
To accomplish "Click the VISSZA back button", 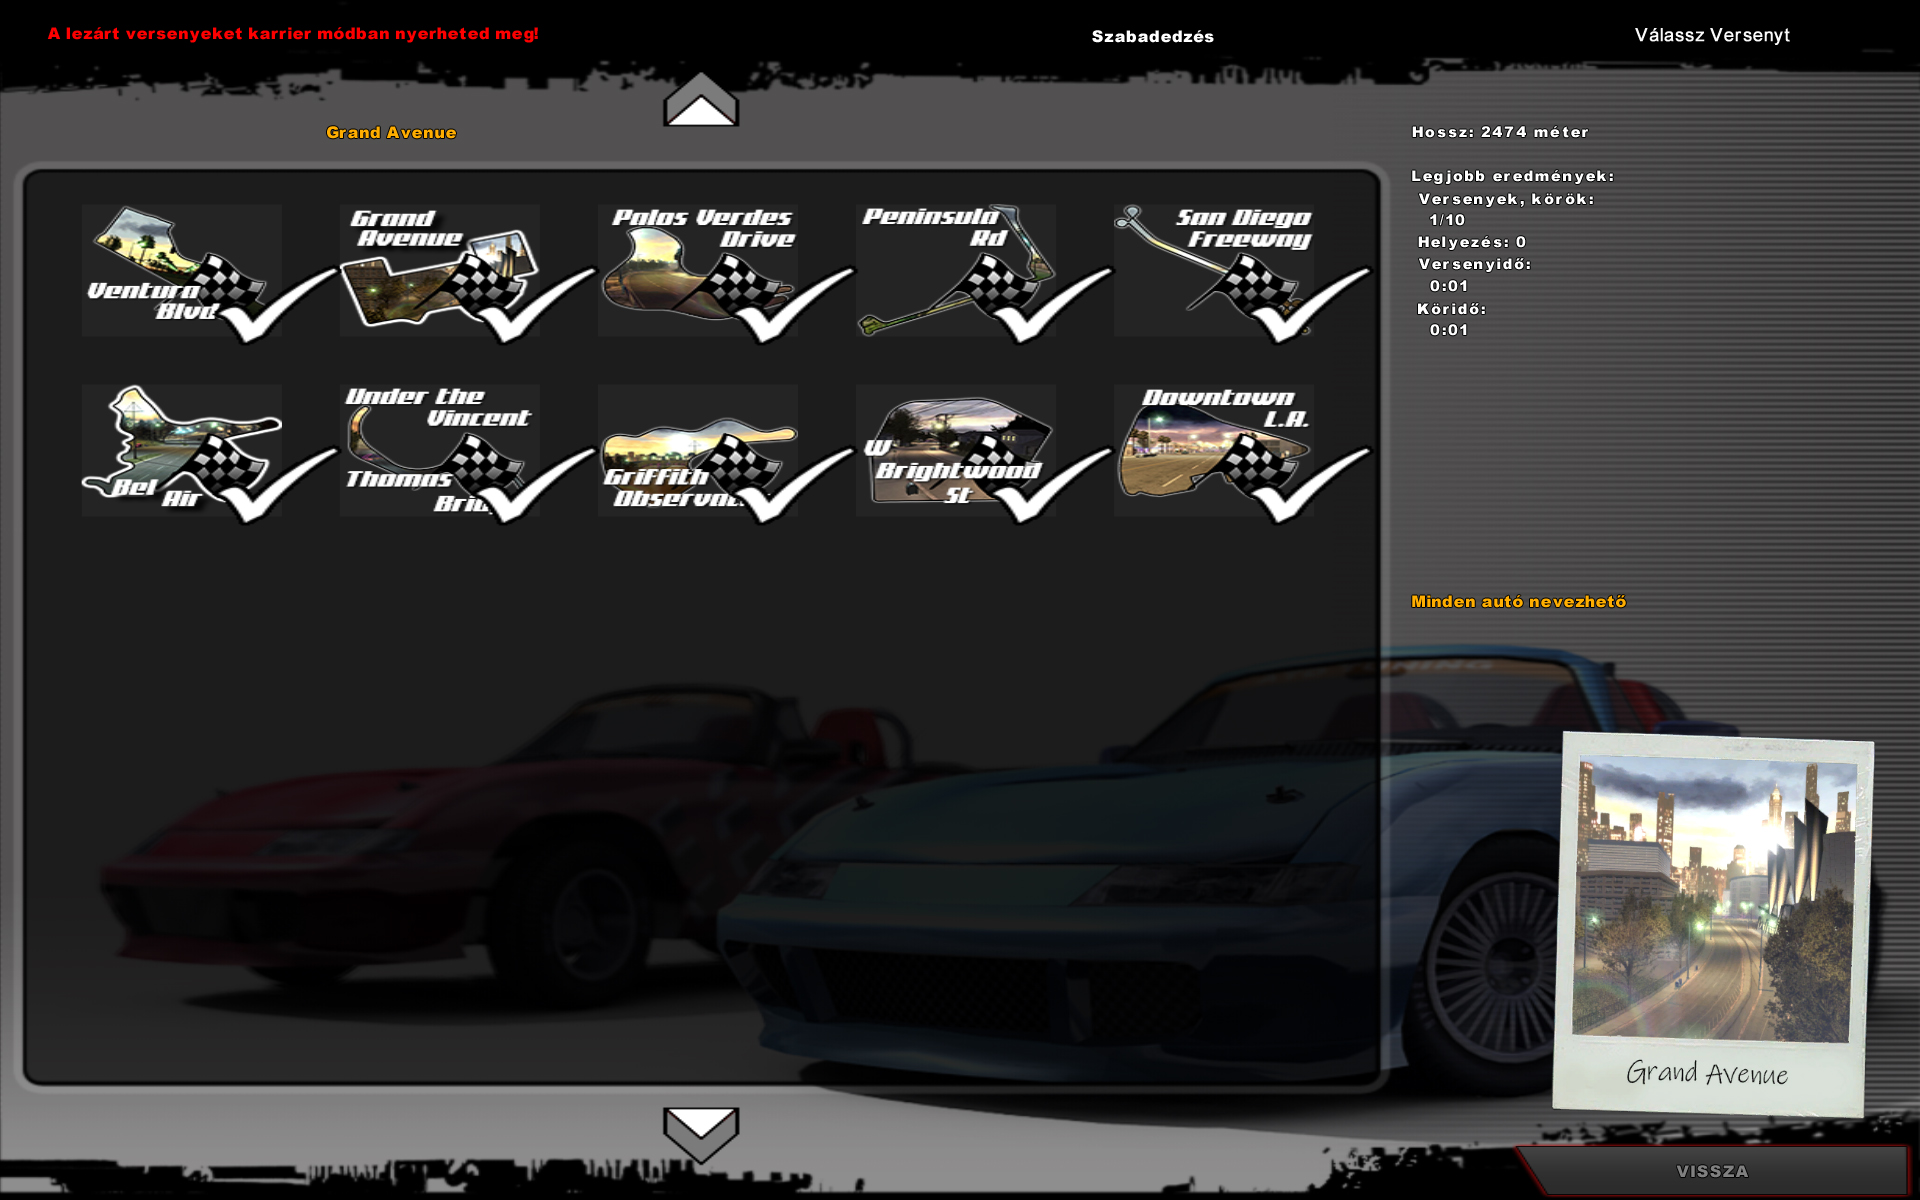I will [x=1712, y=1171].
